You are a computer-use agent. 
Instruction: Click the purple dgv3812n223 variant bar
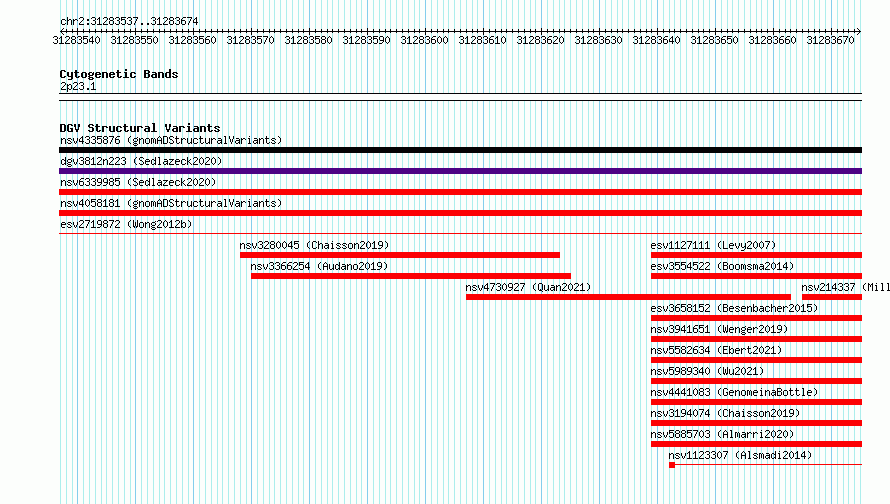460,171
